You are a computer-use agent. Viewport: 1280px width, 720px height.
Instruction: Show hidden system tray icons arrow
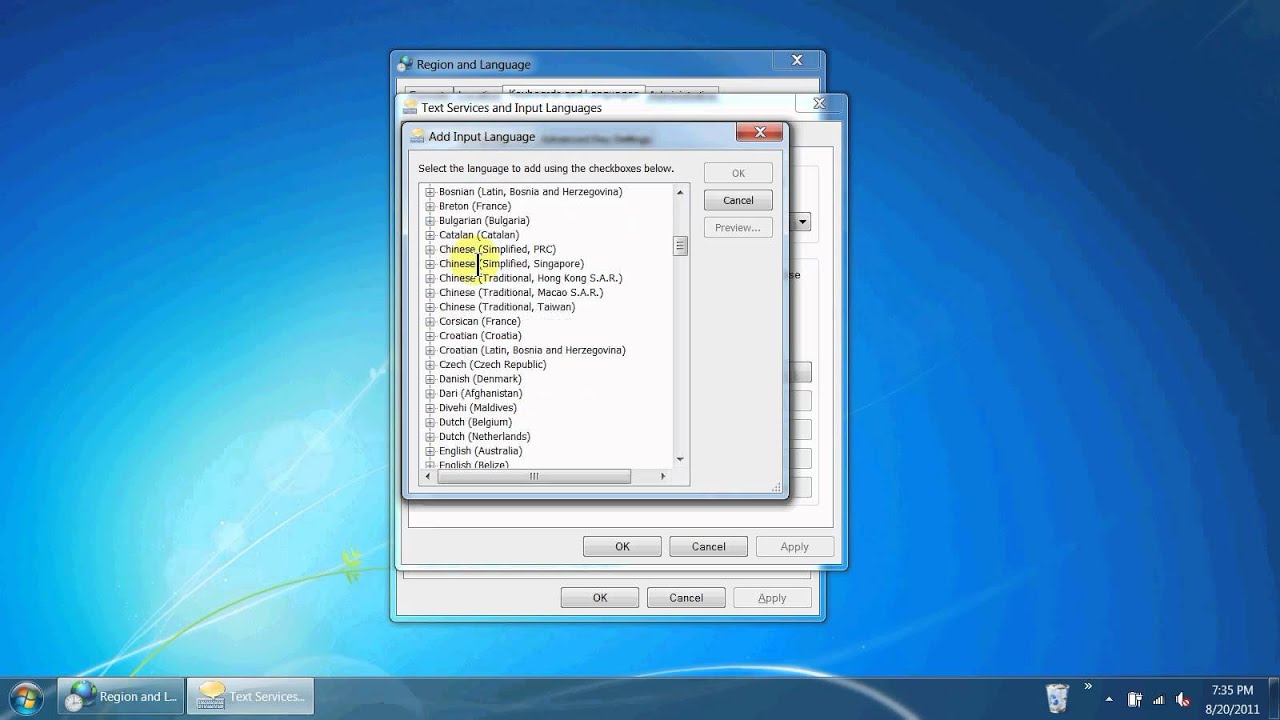tap(1108, 699)
